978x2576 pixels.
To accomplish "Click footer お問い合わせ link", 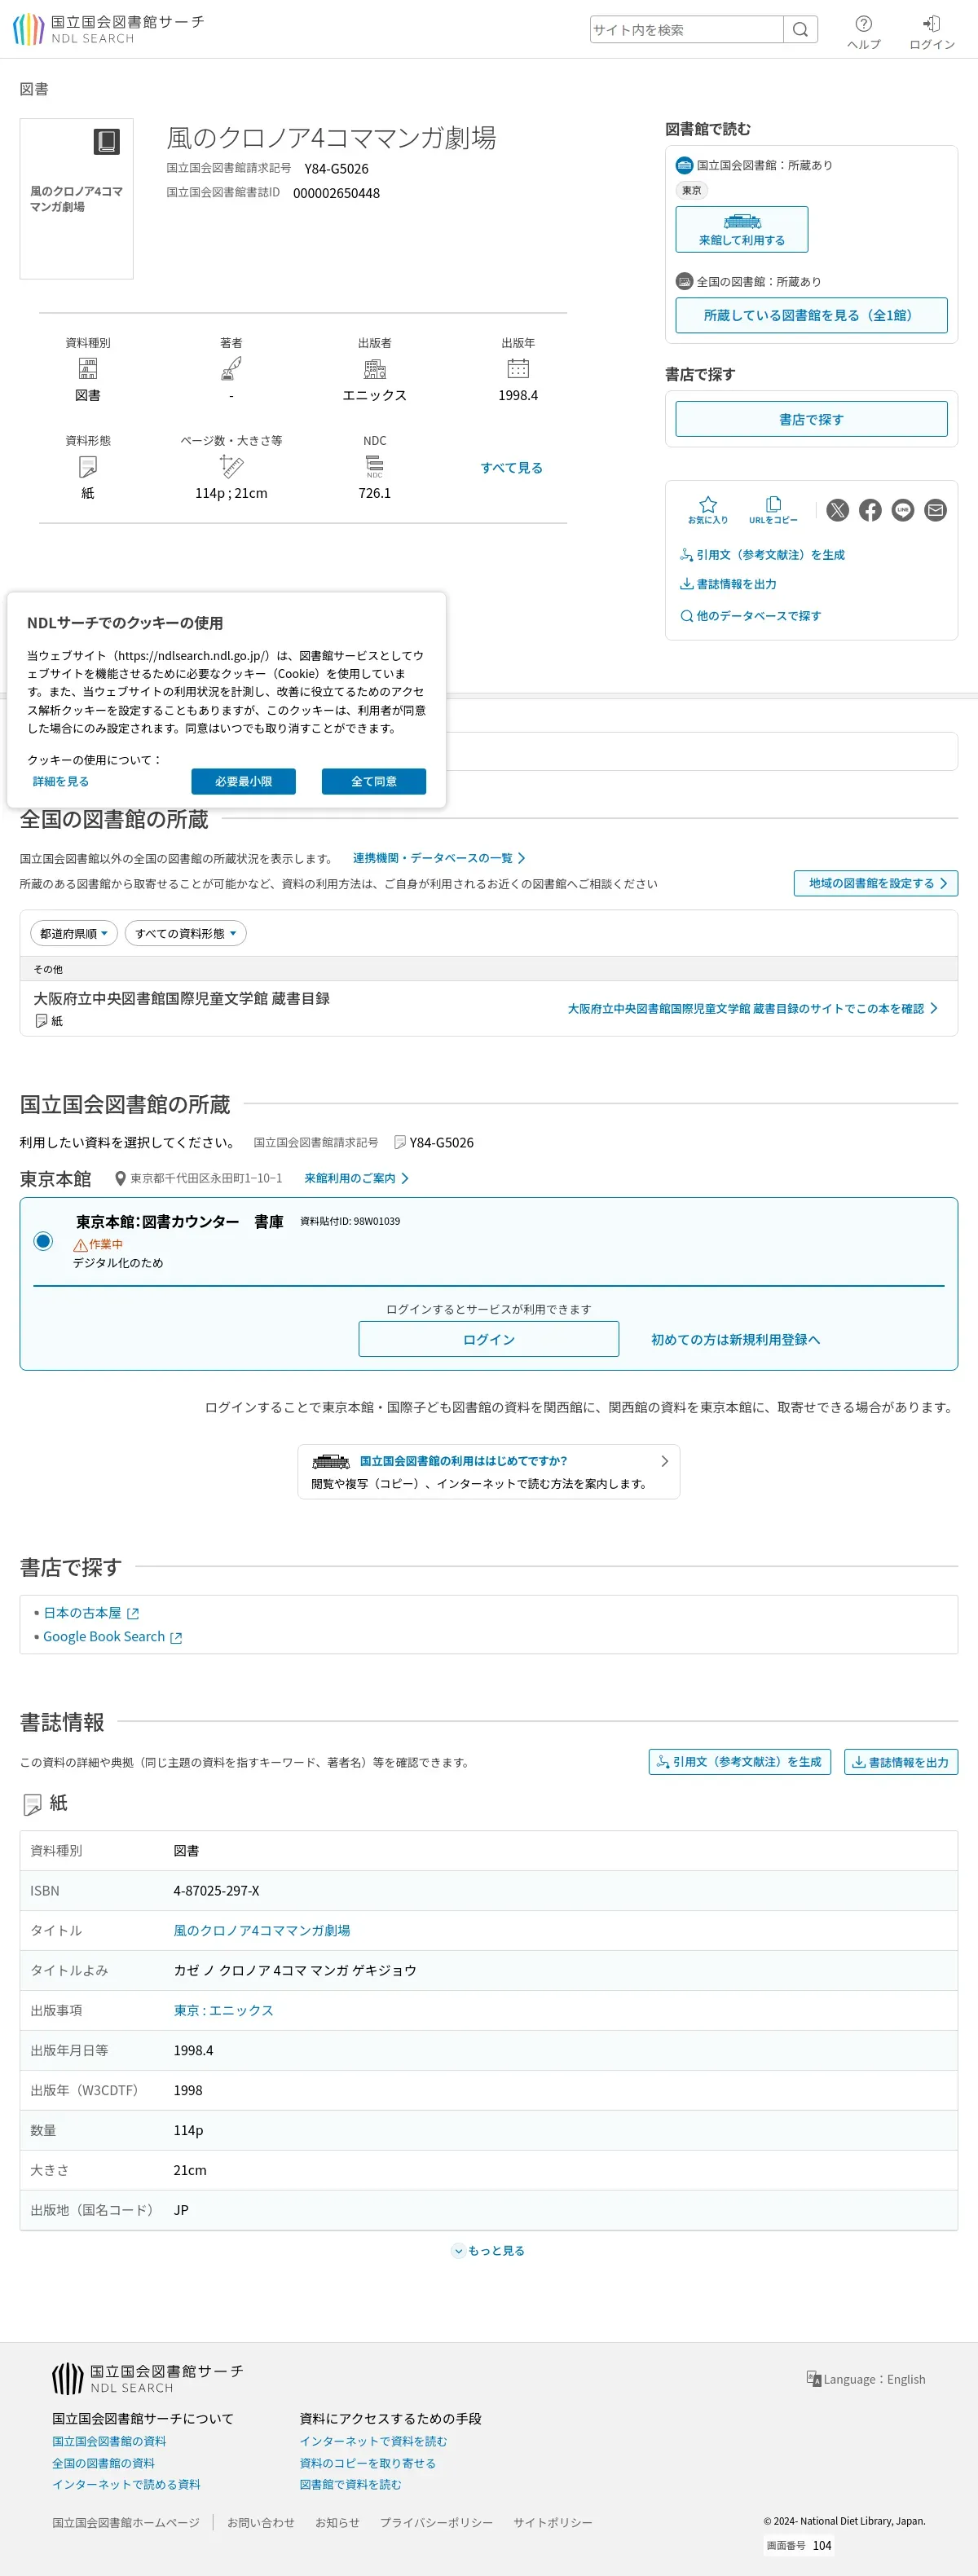I will click(261, 2523).
